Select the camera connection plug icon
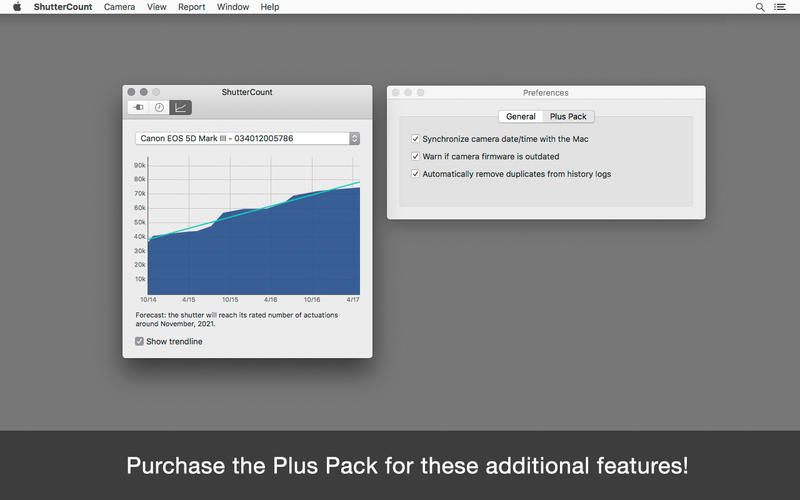The width and height of the screenshot is (800, 500). coord(138,107)
